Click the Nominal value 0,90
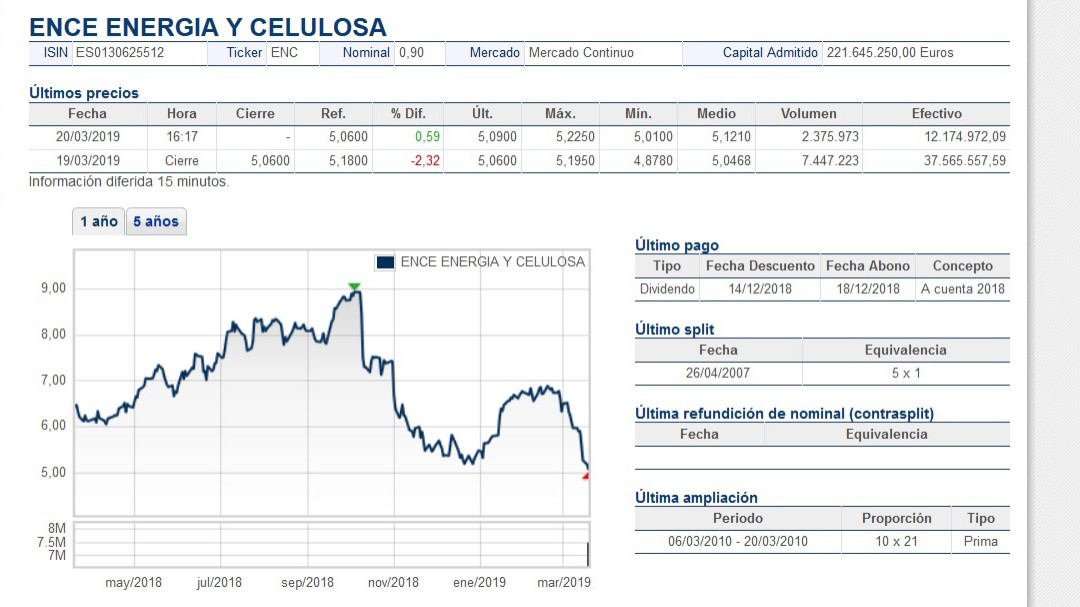This screenshot has width=1080, height=607. (x=411, y=52)
